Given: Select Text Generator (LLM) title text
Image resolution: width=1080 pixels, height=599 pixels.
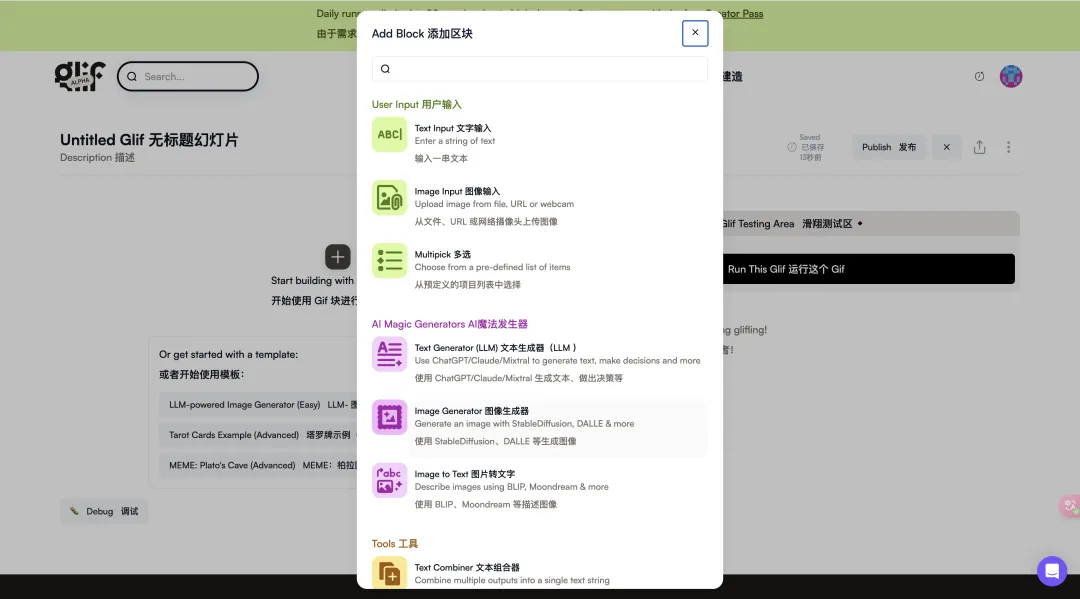Looking at the screenshot, I should tap(495, 348).
